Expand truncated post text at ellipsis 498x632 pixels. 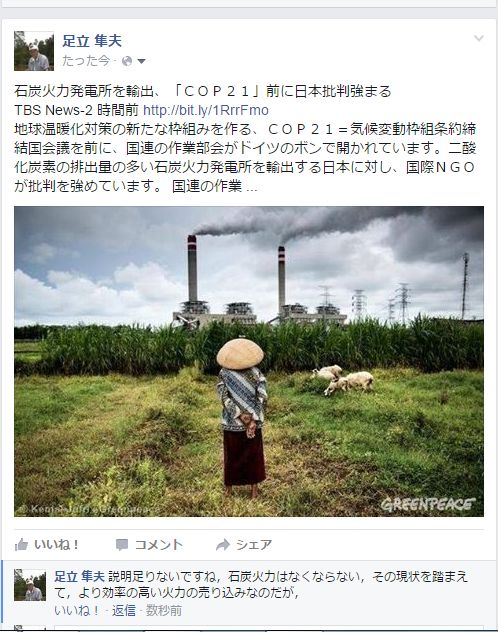pyautogui.click(x=251, y=187)
